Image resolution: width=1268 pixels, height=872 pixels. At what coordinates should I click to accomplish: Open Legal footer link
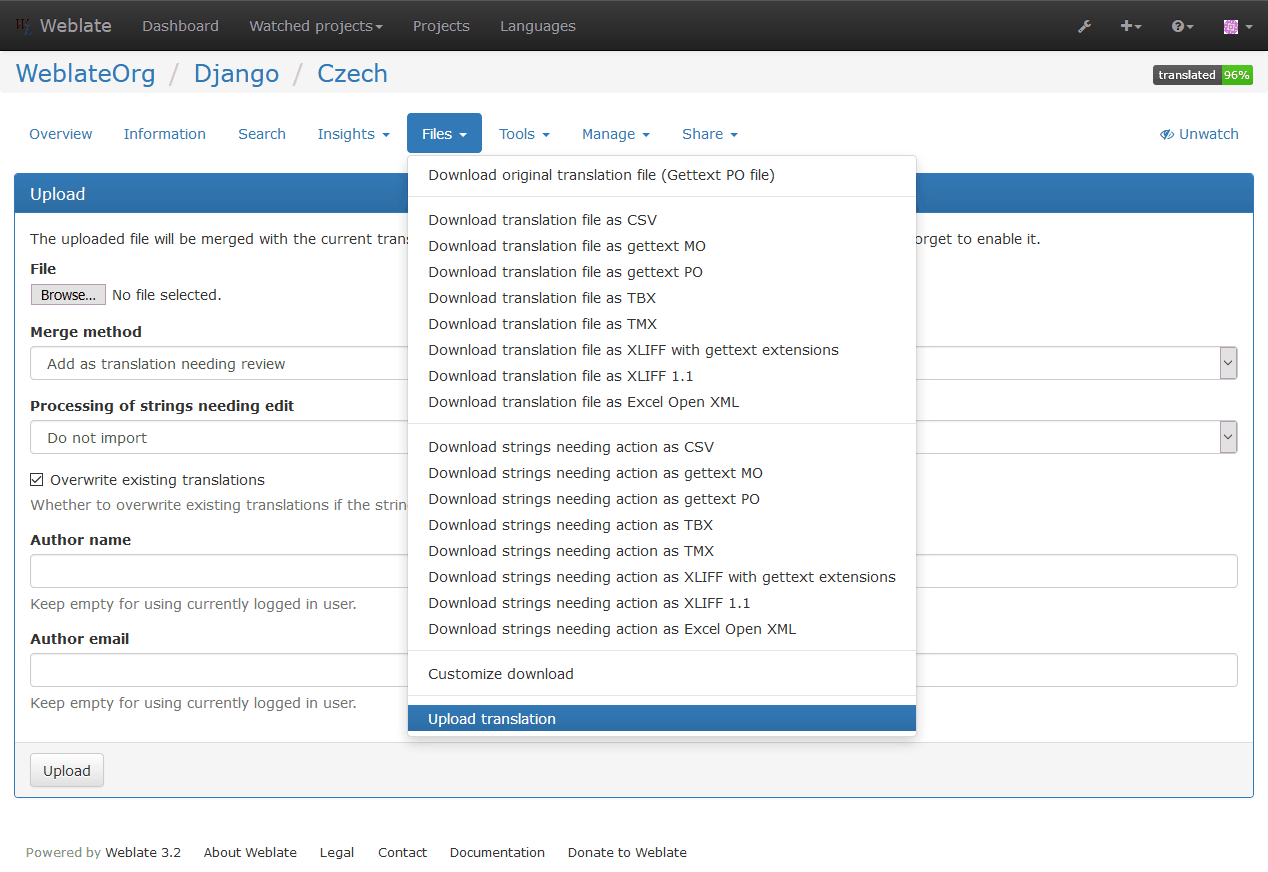[x=337, y=853]
